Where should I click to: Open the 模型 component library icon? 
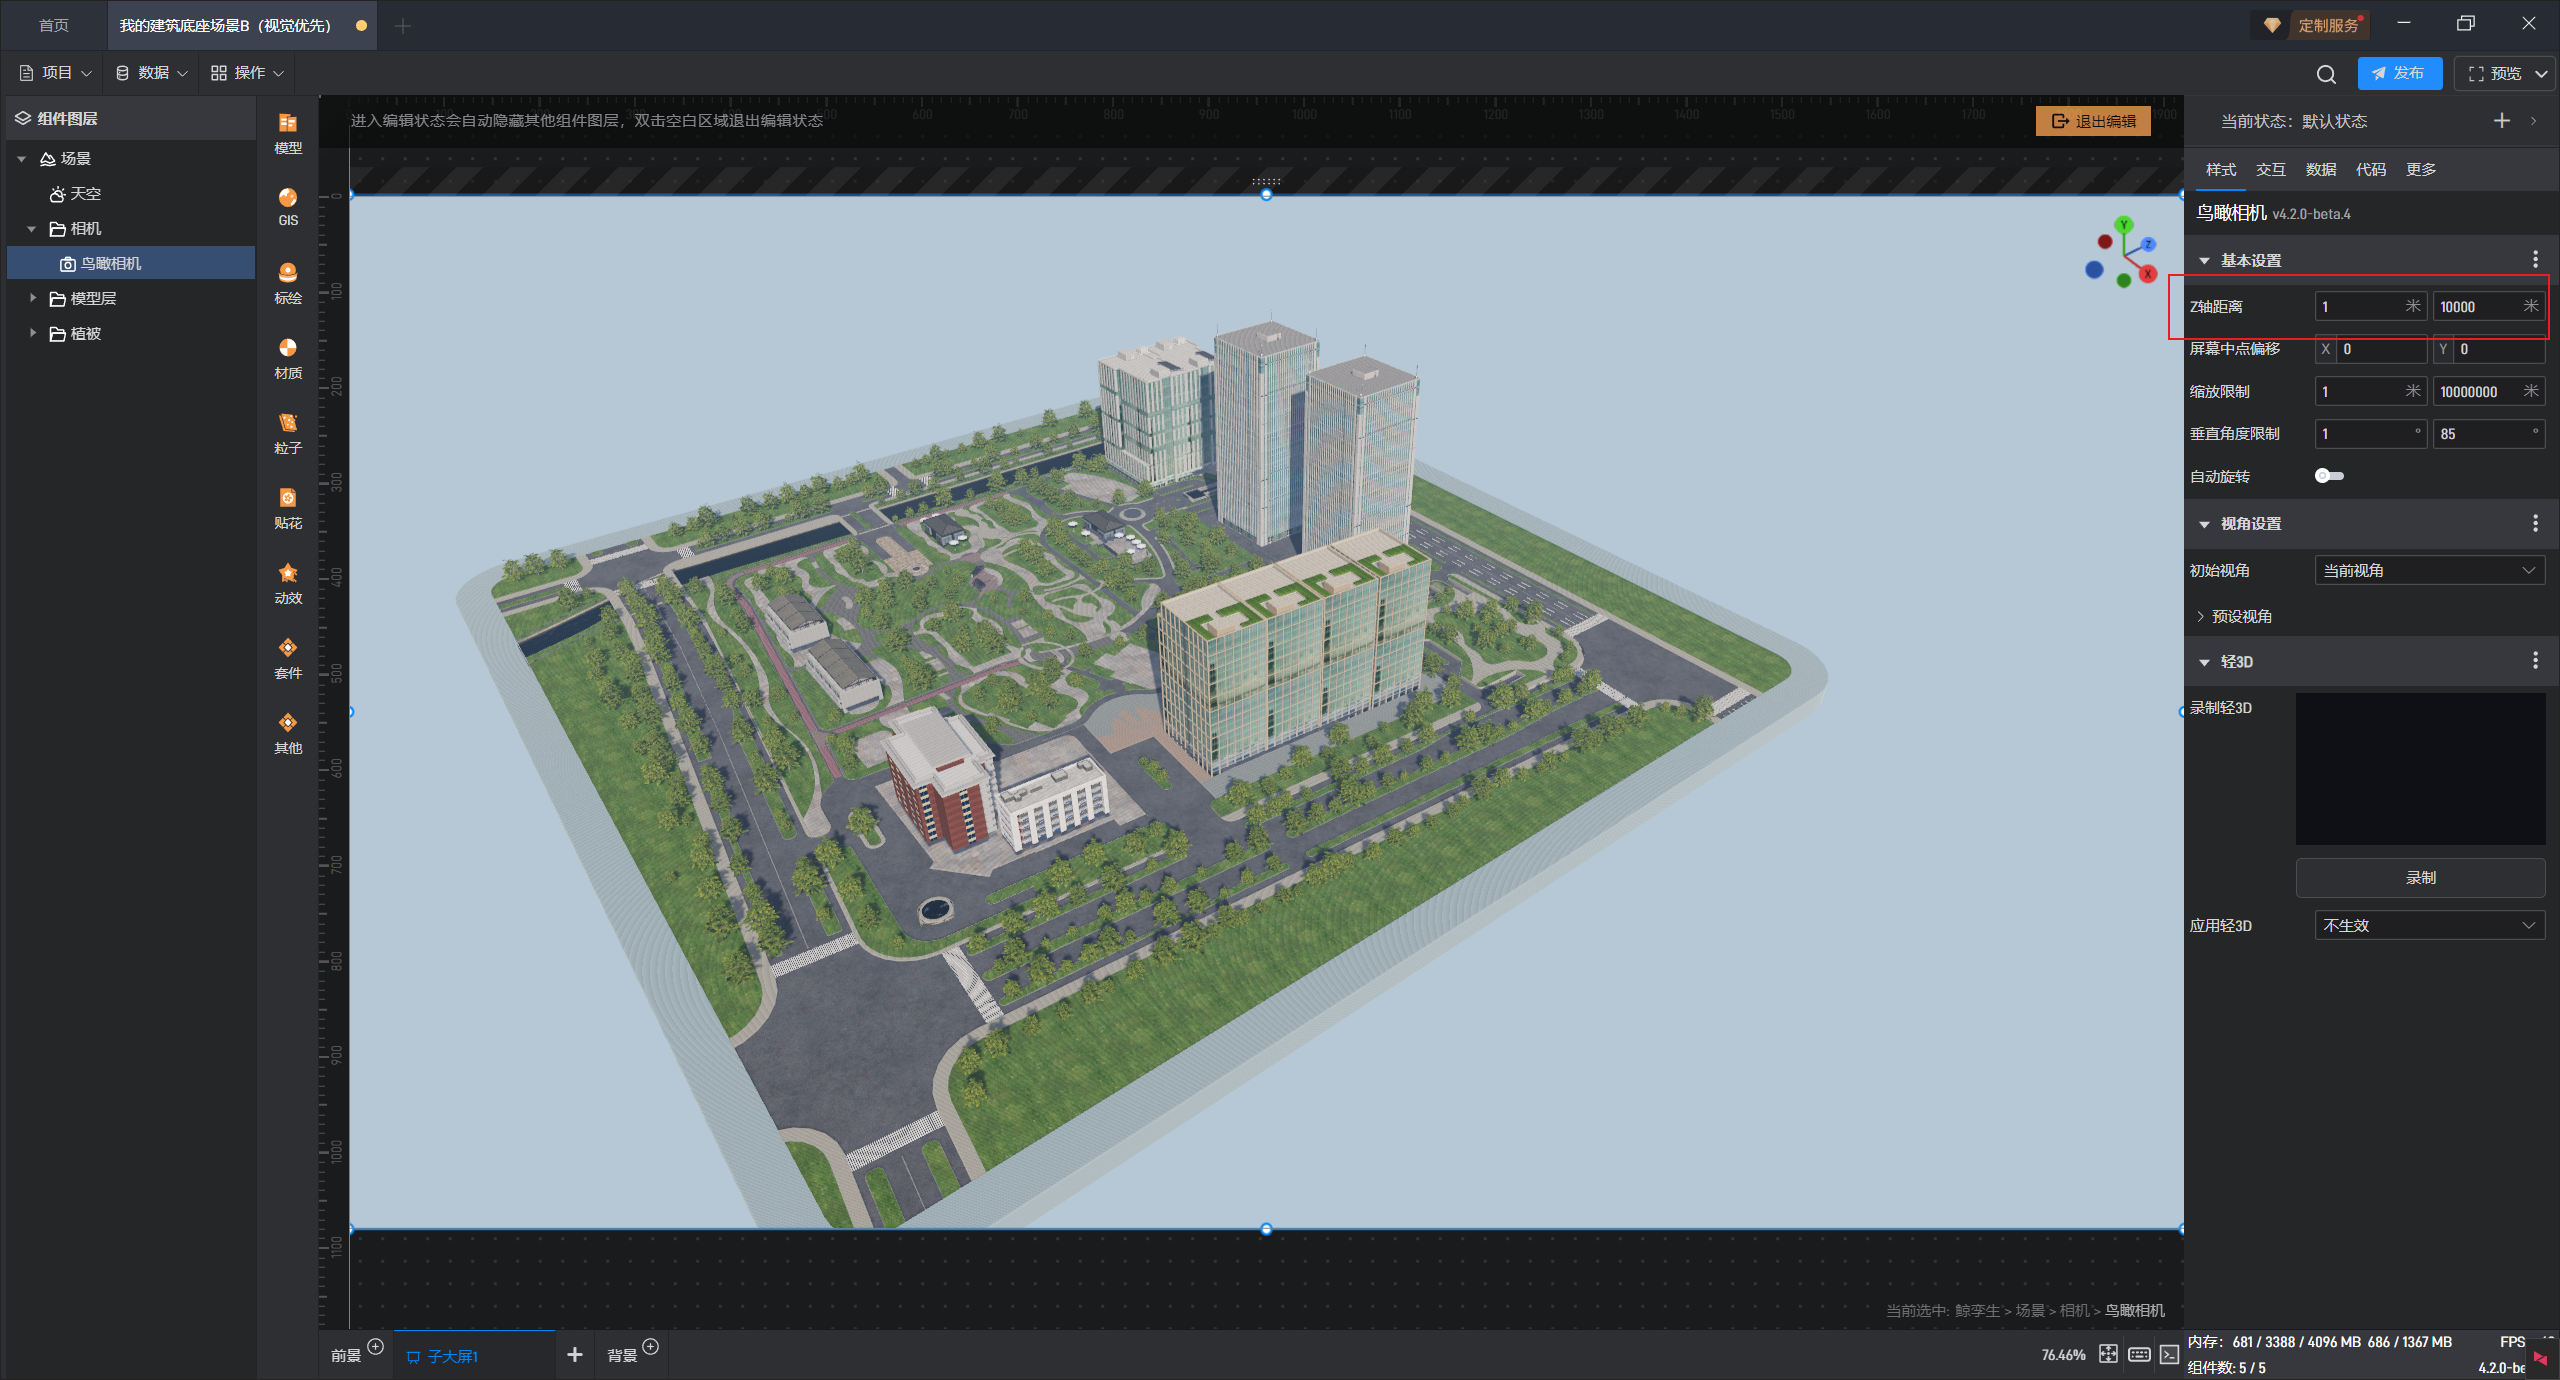[x=288, y=132]
